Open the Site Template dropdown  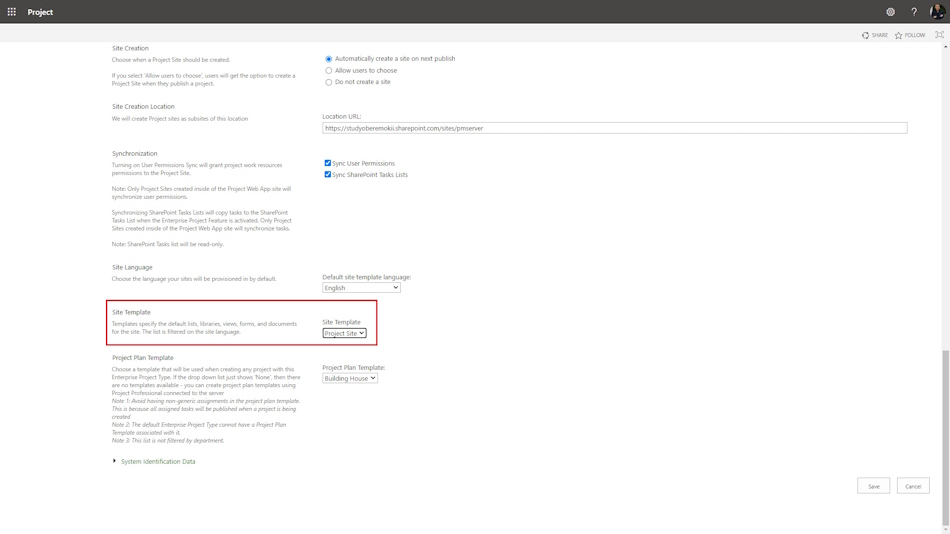[x=344, y=333]
